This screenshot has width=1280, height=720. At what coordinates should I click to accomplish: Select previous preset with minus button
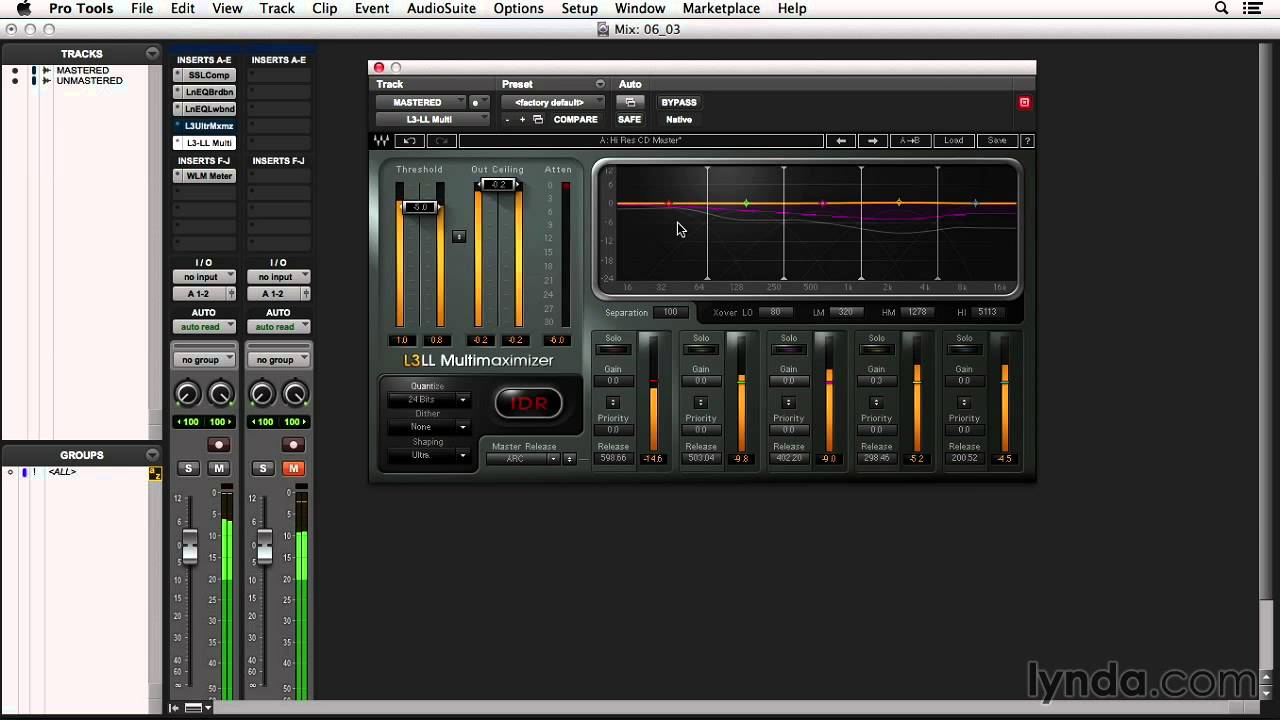click(507, 120)
